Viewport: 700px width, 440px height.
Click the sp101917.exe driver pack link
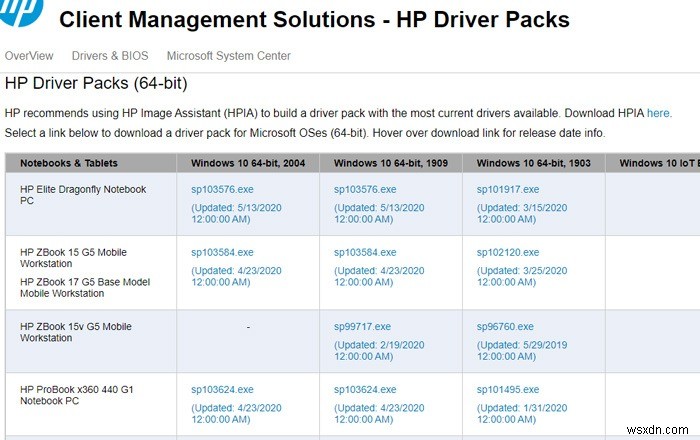click(x=508, y=189)
